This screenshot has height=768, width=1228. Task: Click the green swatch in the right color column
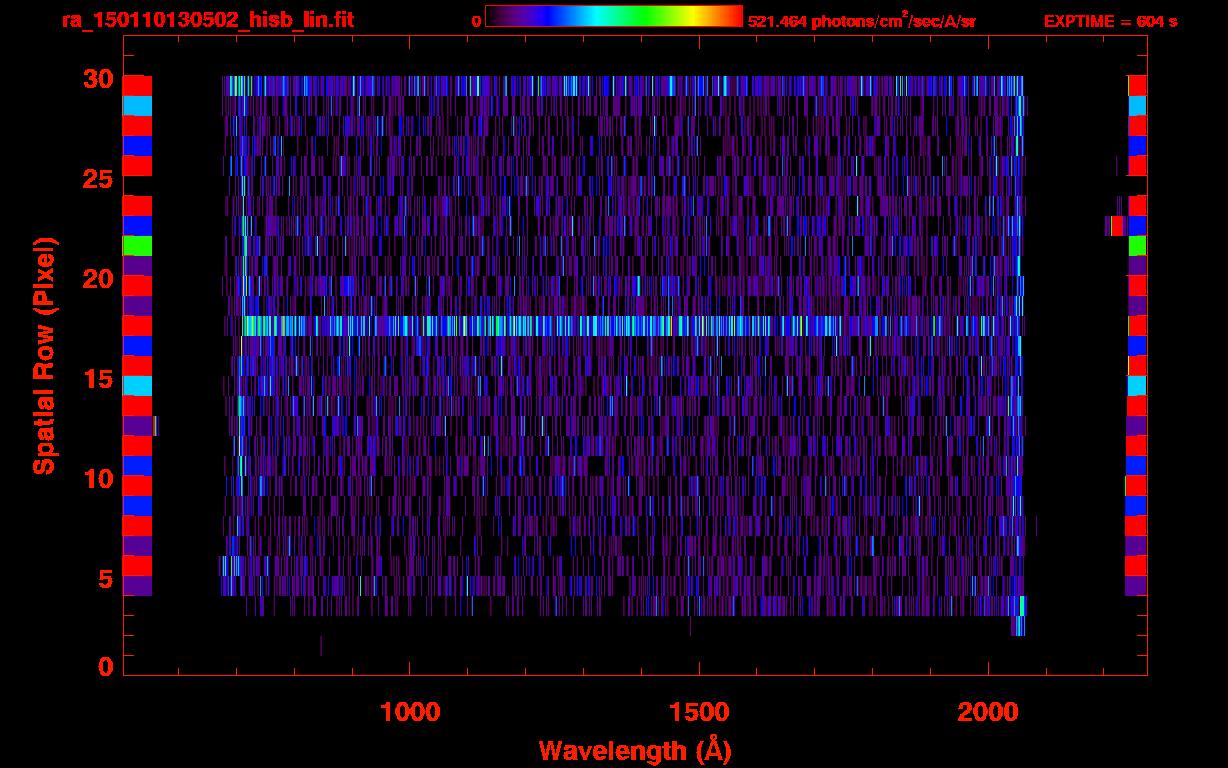click(1137, 245)
